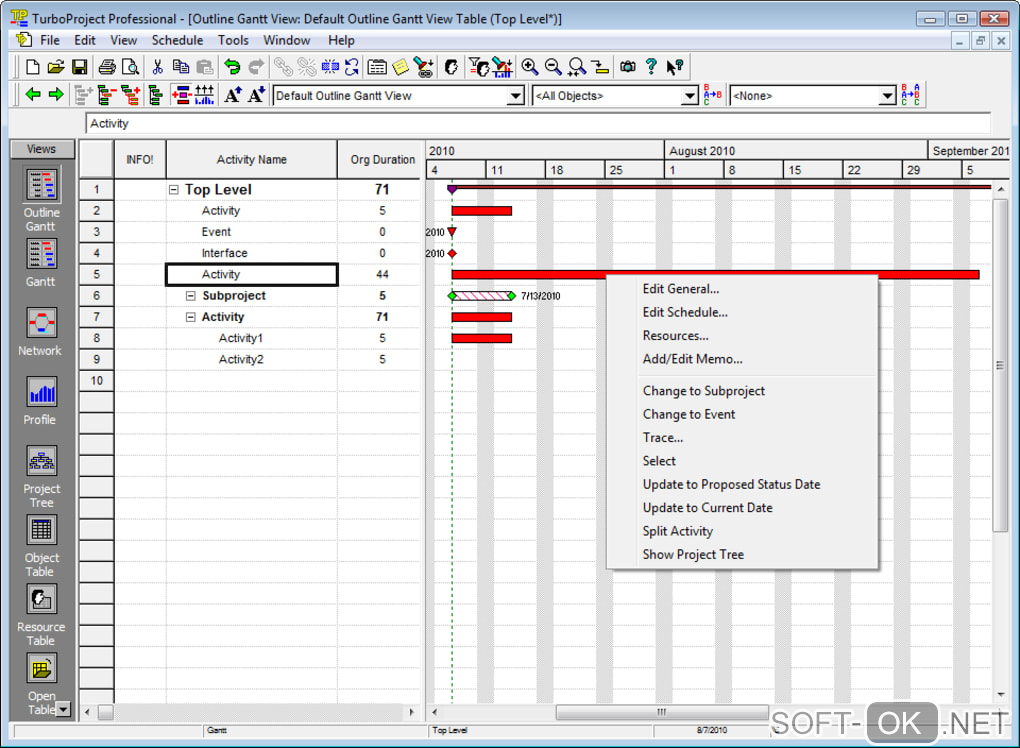Click the red bar for Activity1
Image resolution: width=1020 pixels, height=748 pixels.
[x=481, y=338]
